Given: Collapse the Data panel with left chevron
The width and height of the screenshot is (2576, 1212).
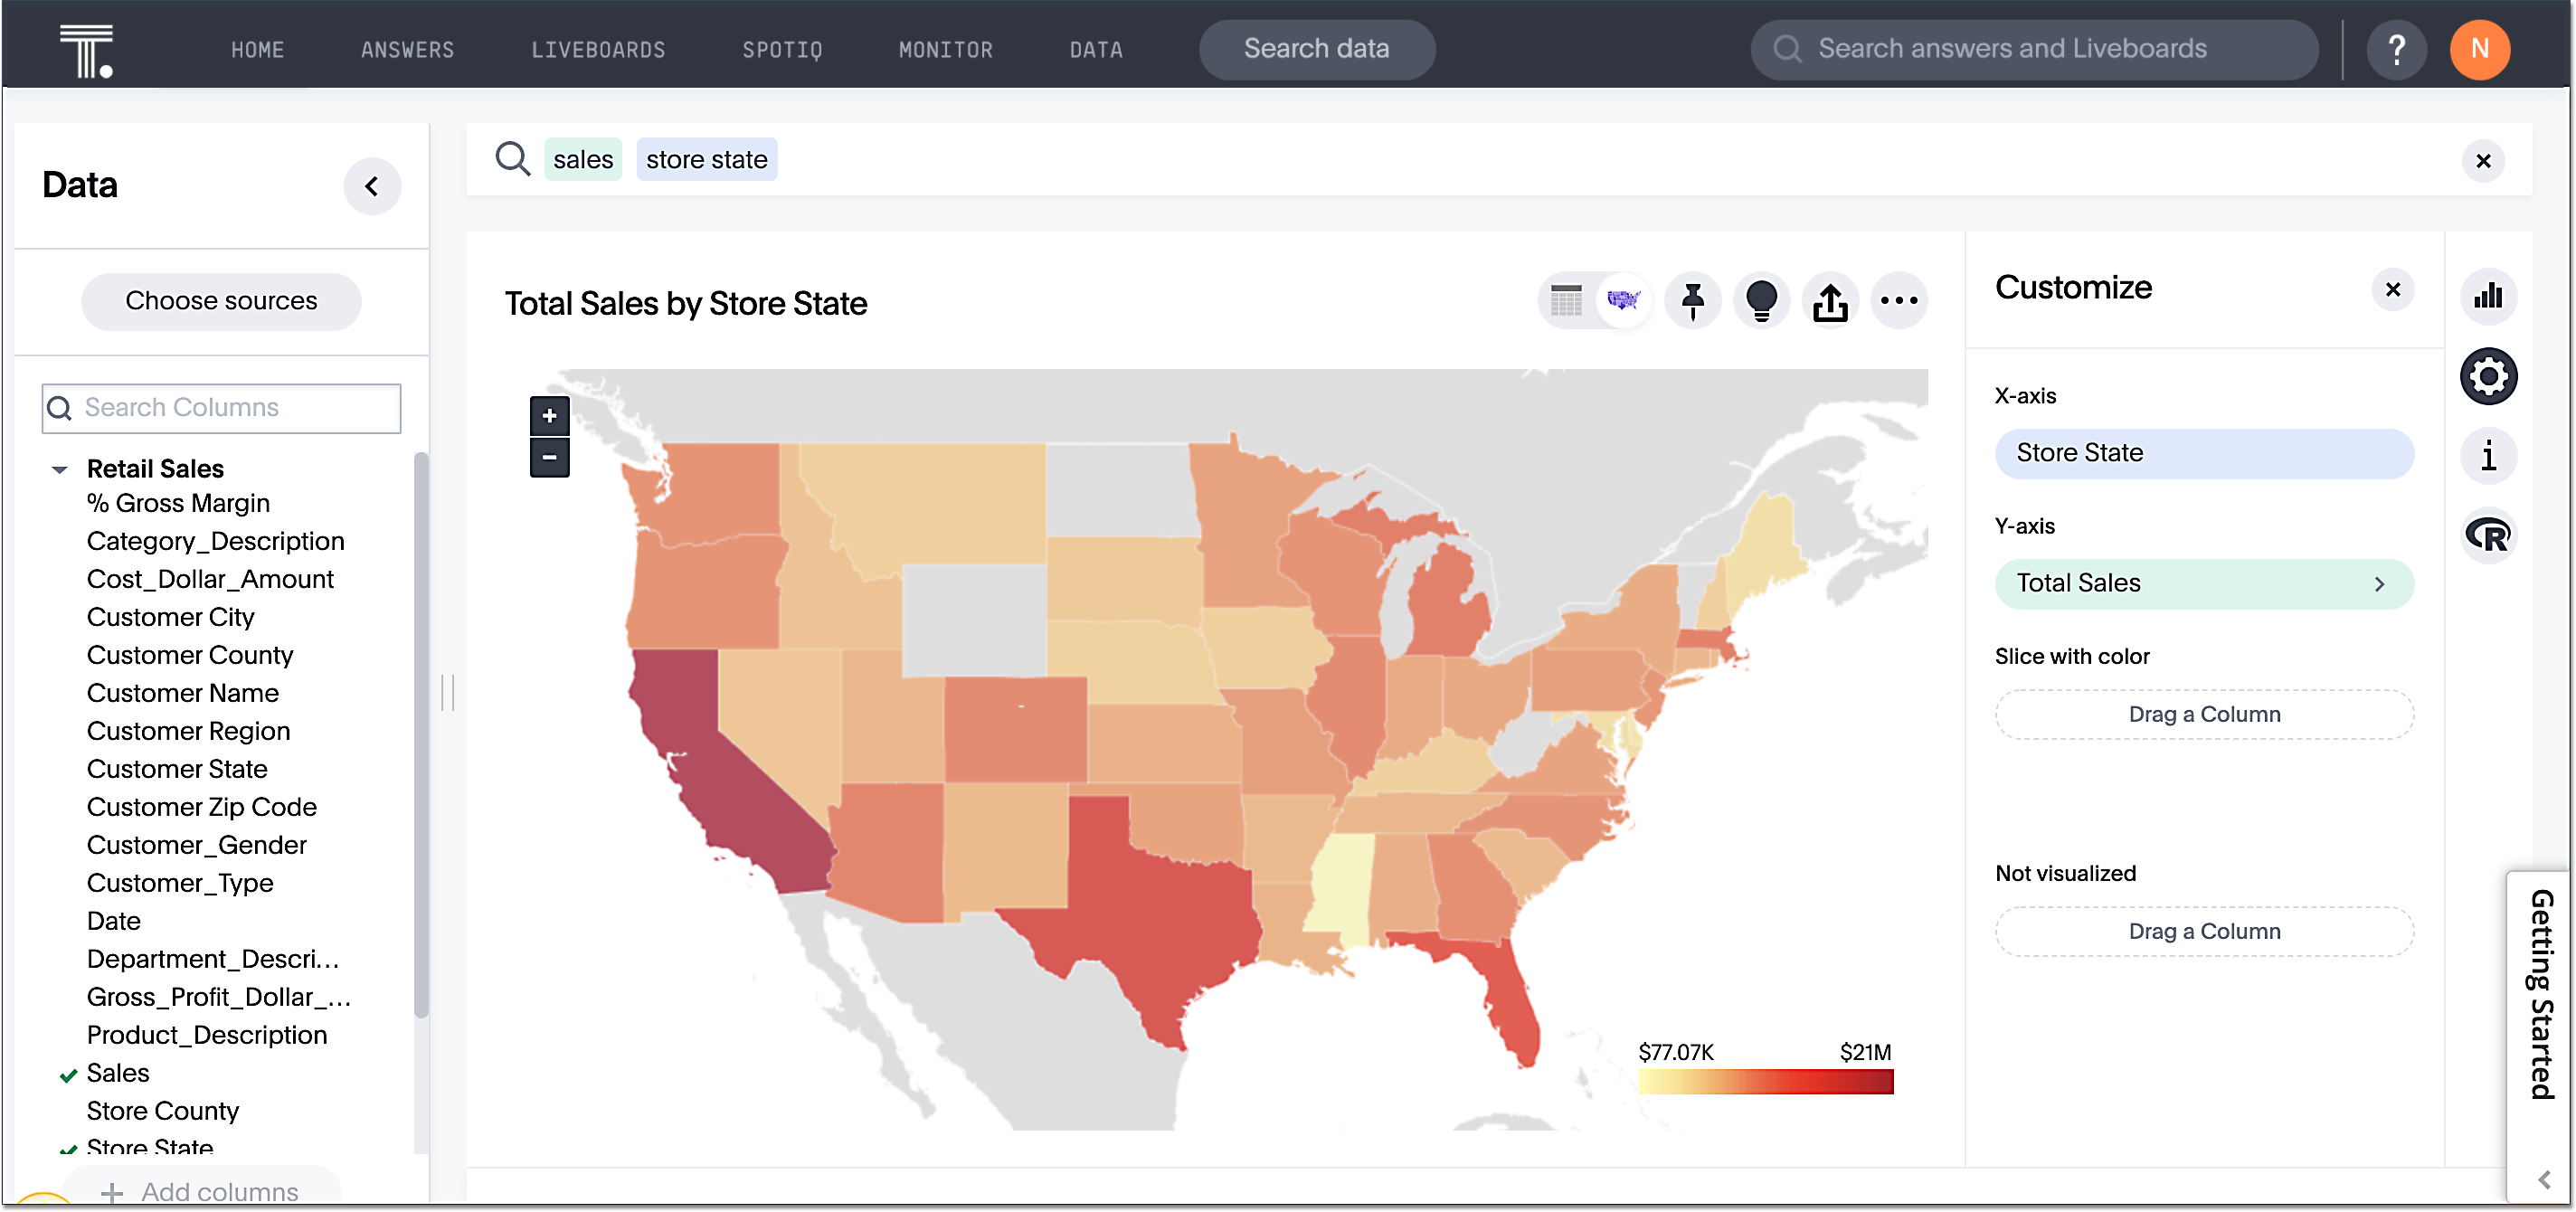Looking at the screenshot, I should [372, 186].
